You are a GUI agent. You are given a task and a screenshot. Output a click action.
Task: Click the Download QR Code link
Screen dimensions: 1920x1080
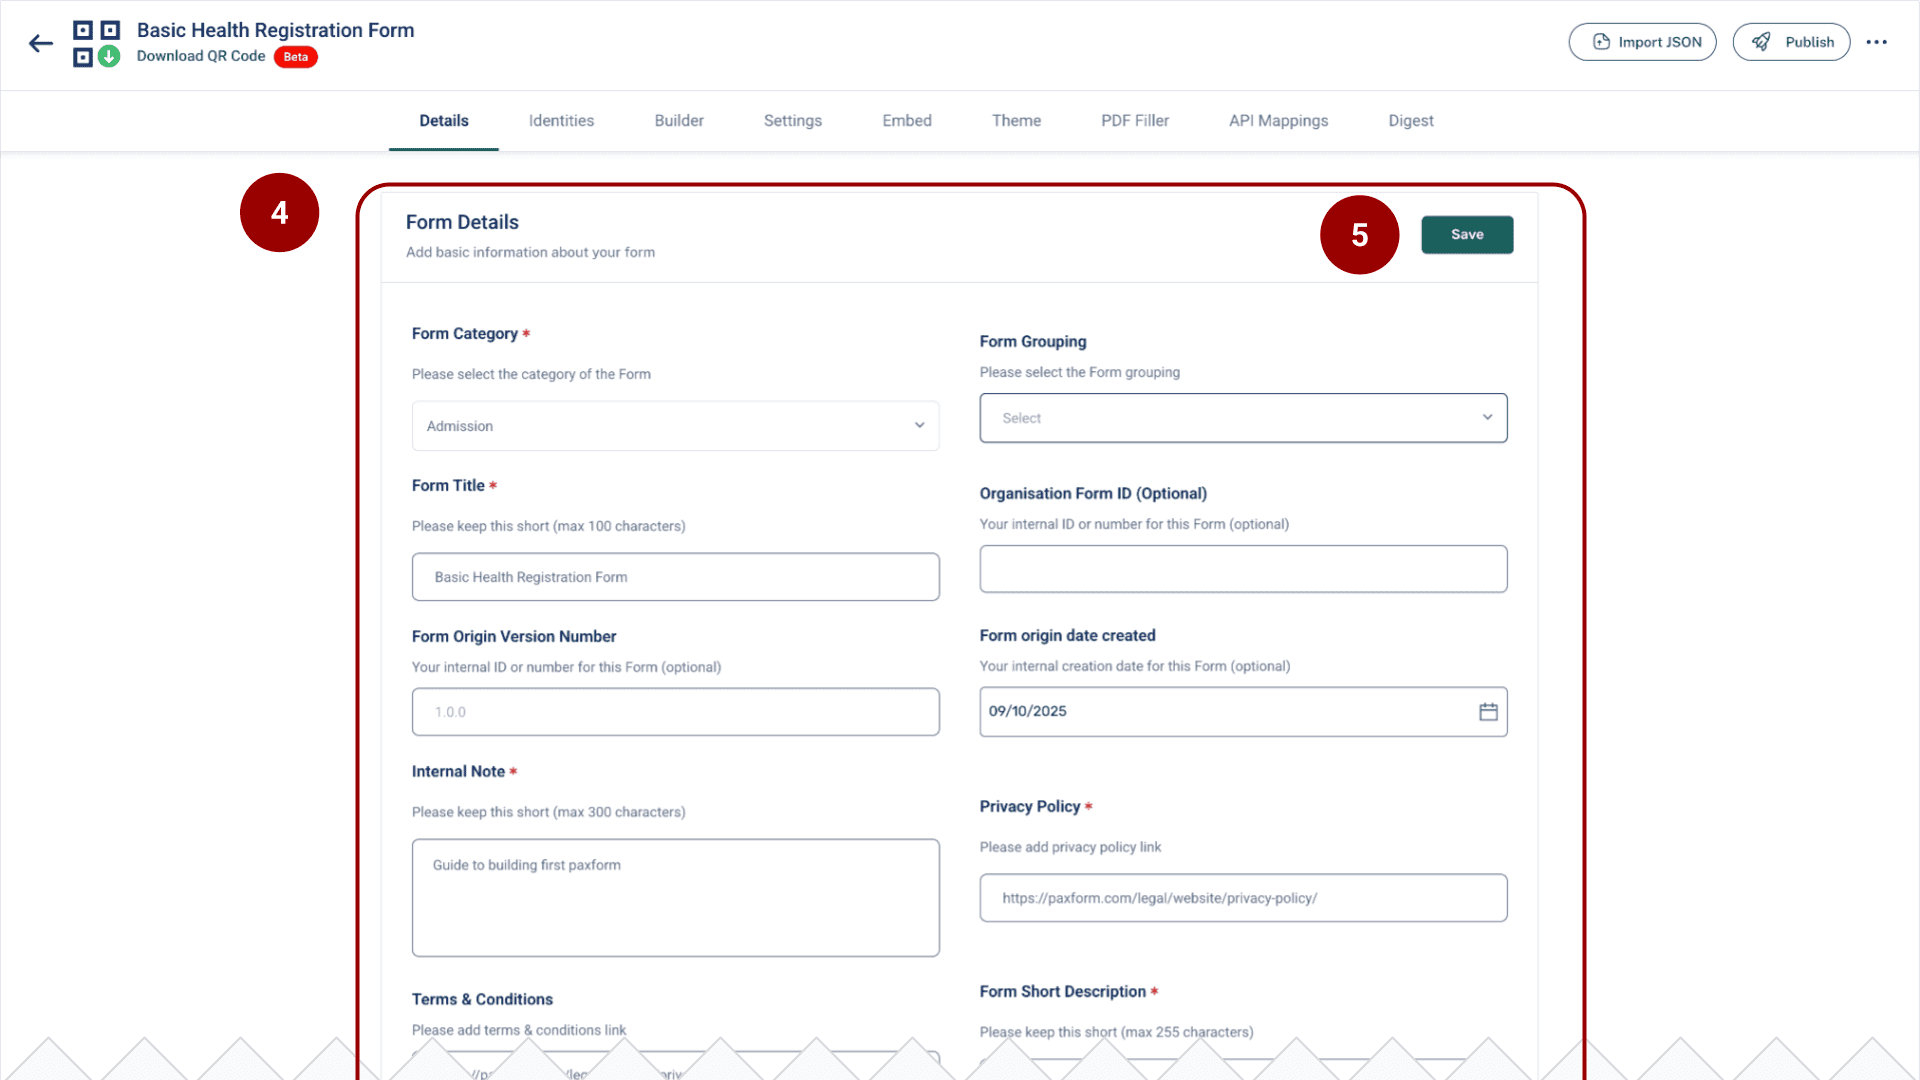201,56
